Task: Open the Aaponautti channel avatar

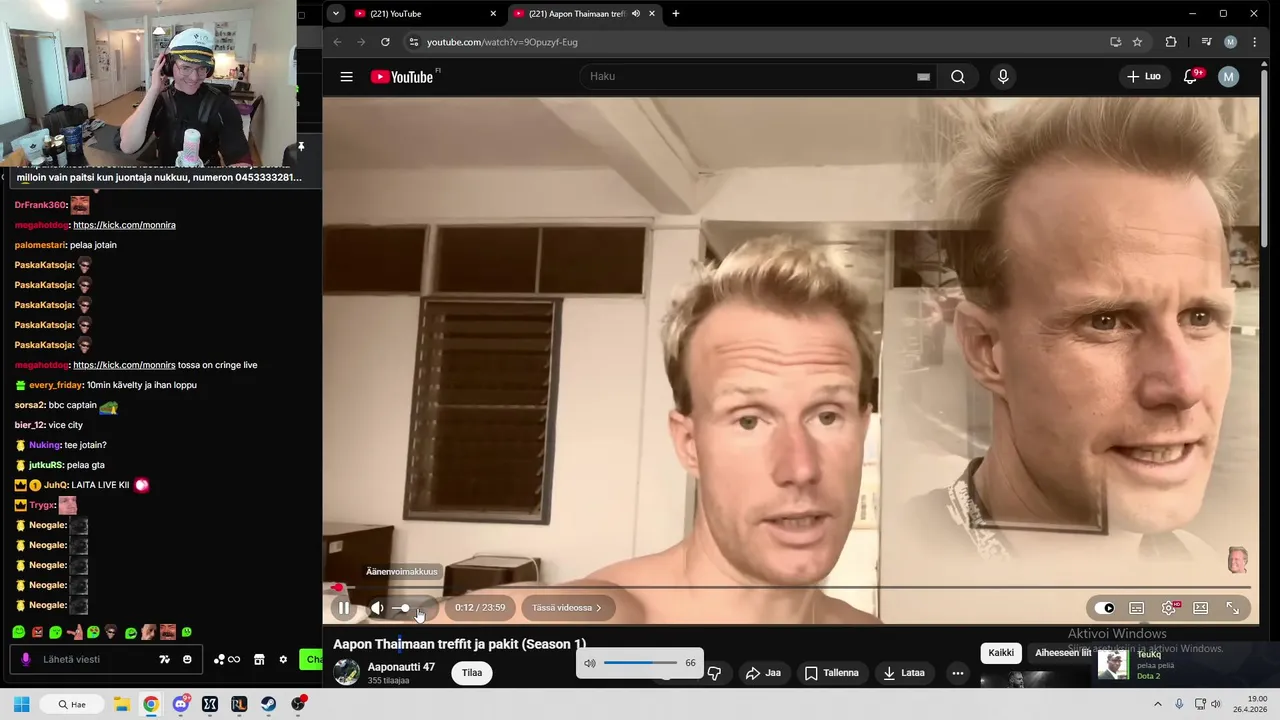Action: 346,672
